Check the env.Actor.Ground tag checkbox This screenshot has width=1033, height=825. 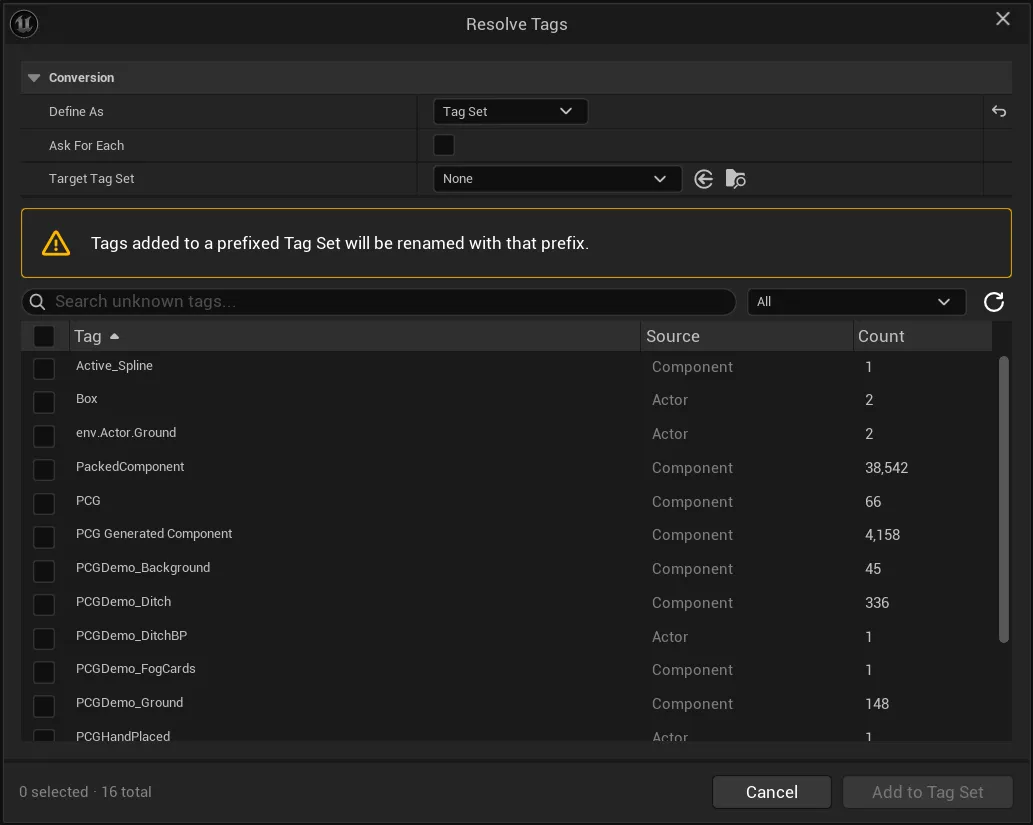tap(44, 436)
